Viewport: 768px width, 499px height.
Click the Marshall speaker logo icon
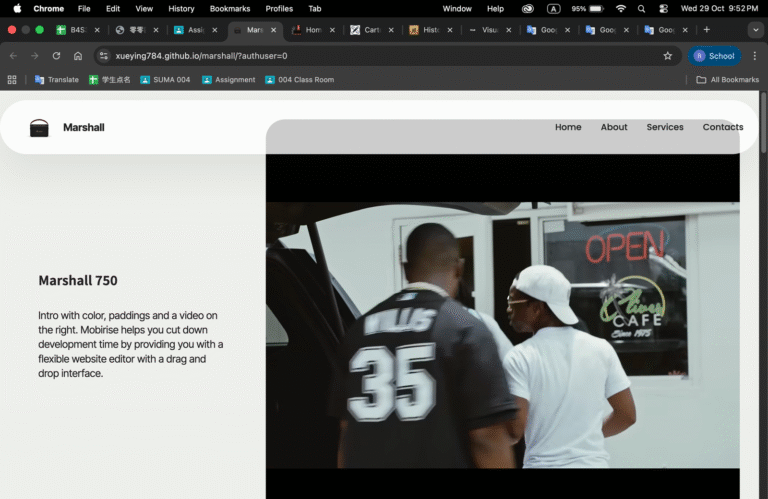pyautogui.click(x=39, y=128)
